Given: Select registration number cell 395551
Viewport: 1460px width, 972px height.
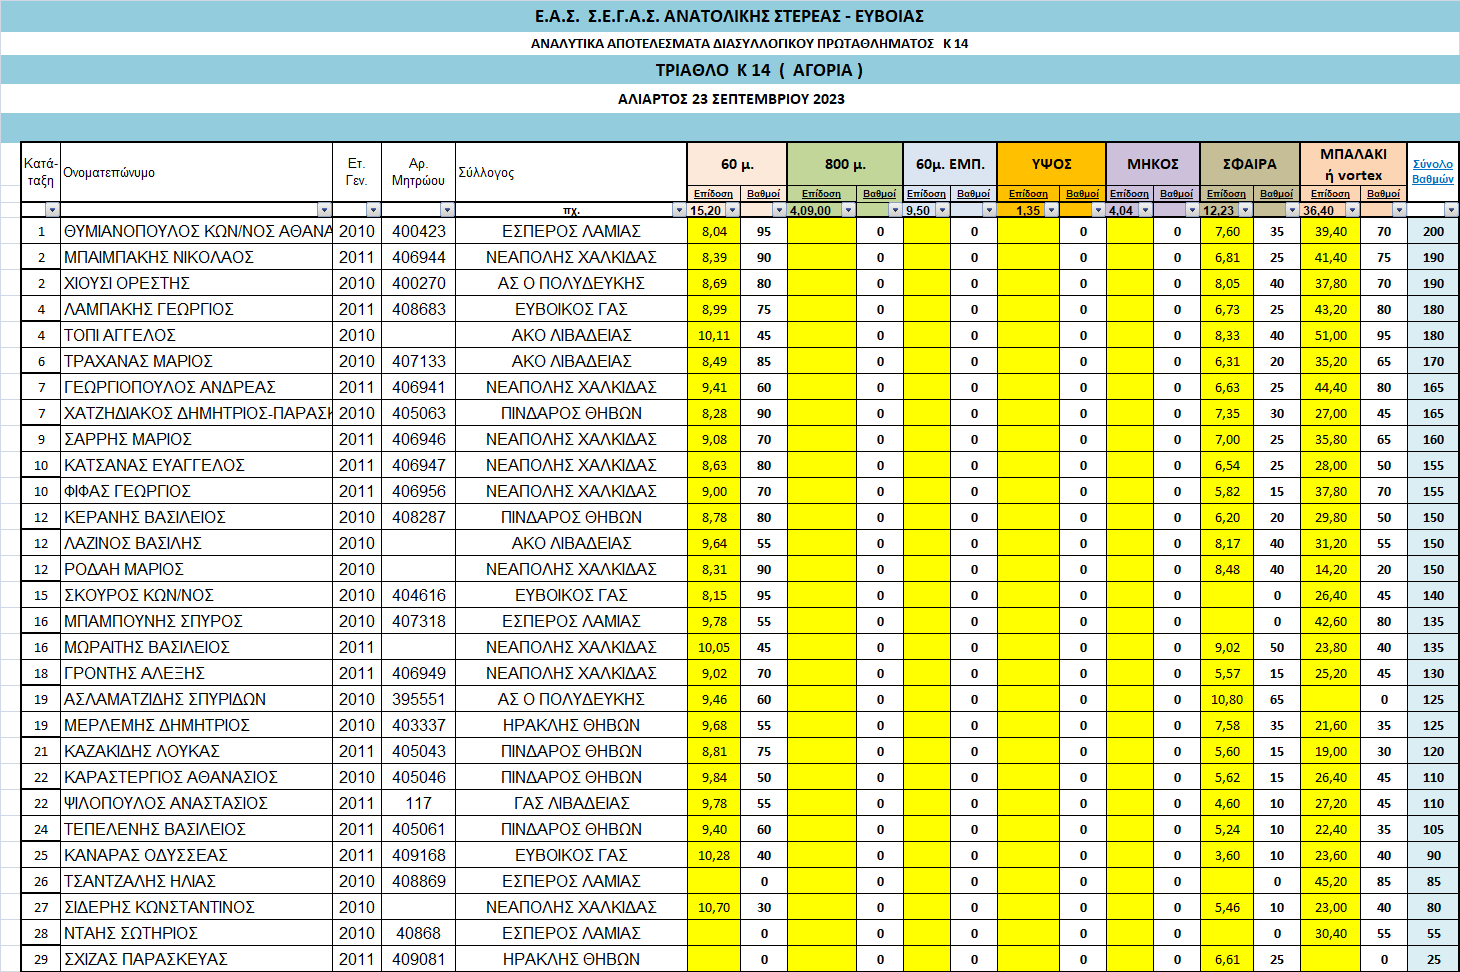Looking at the screenshot, I should [418, 699].
